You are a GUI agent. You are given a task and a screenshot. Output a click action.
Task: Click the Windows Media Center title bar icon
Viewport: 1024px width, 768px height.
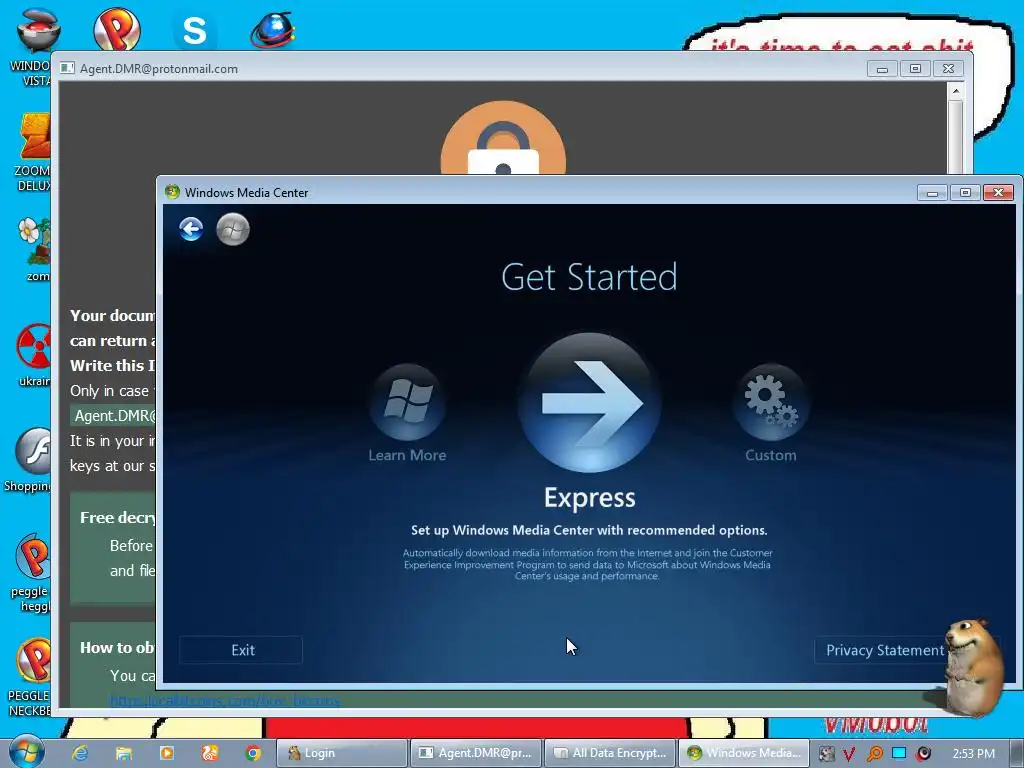pos(172,192)
